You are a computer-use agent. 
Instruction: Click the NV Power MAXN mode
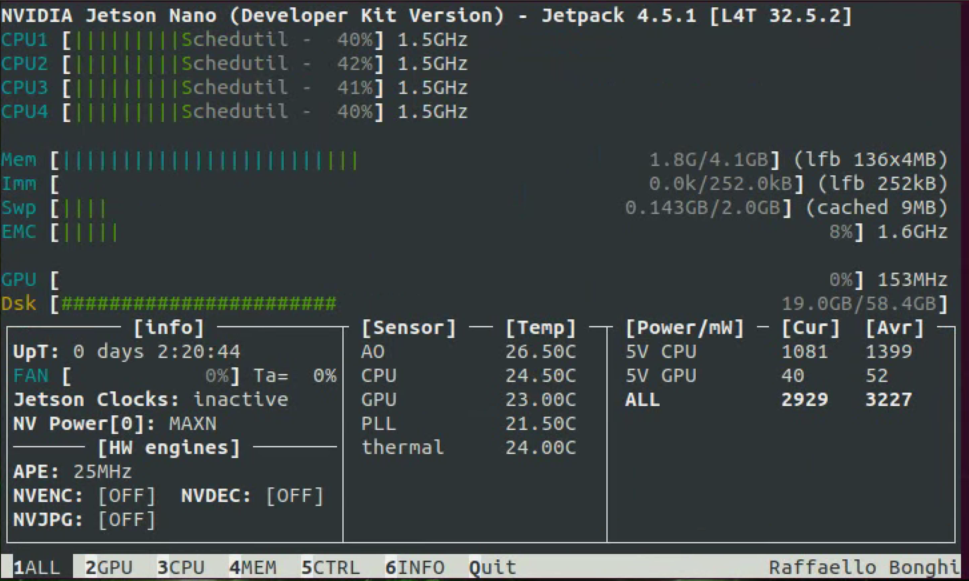tap(192, 424)
